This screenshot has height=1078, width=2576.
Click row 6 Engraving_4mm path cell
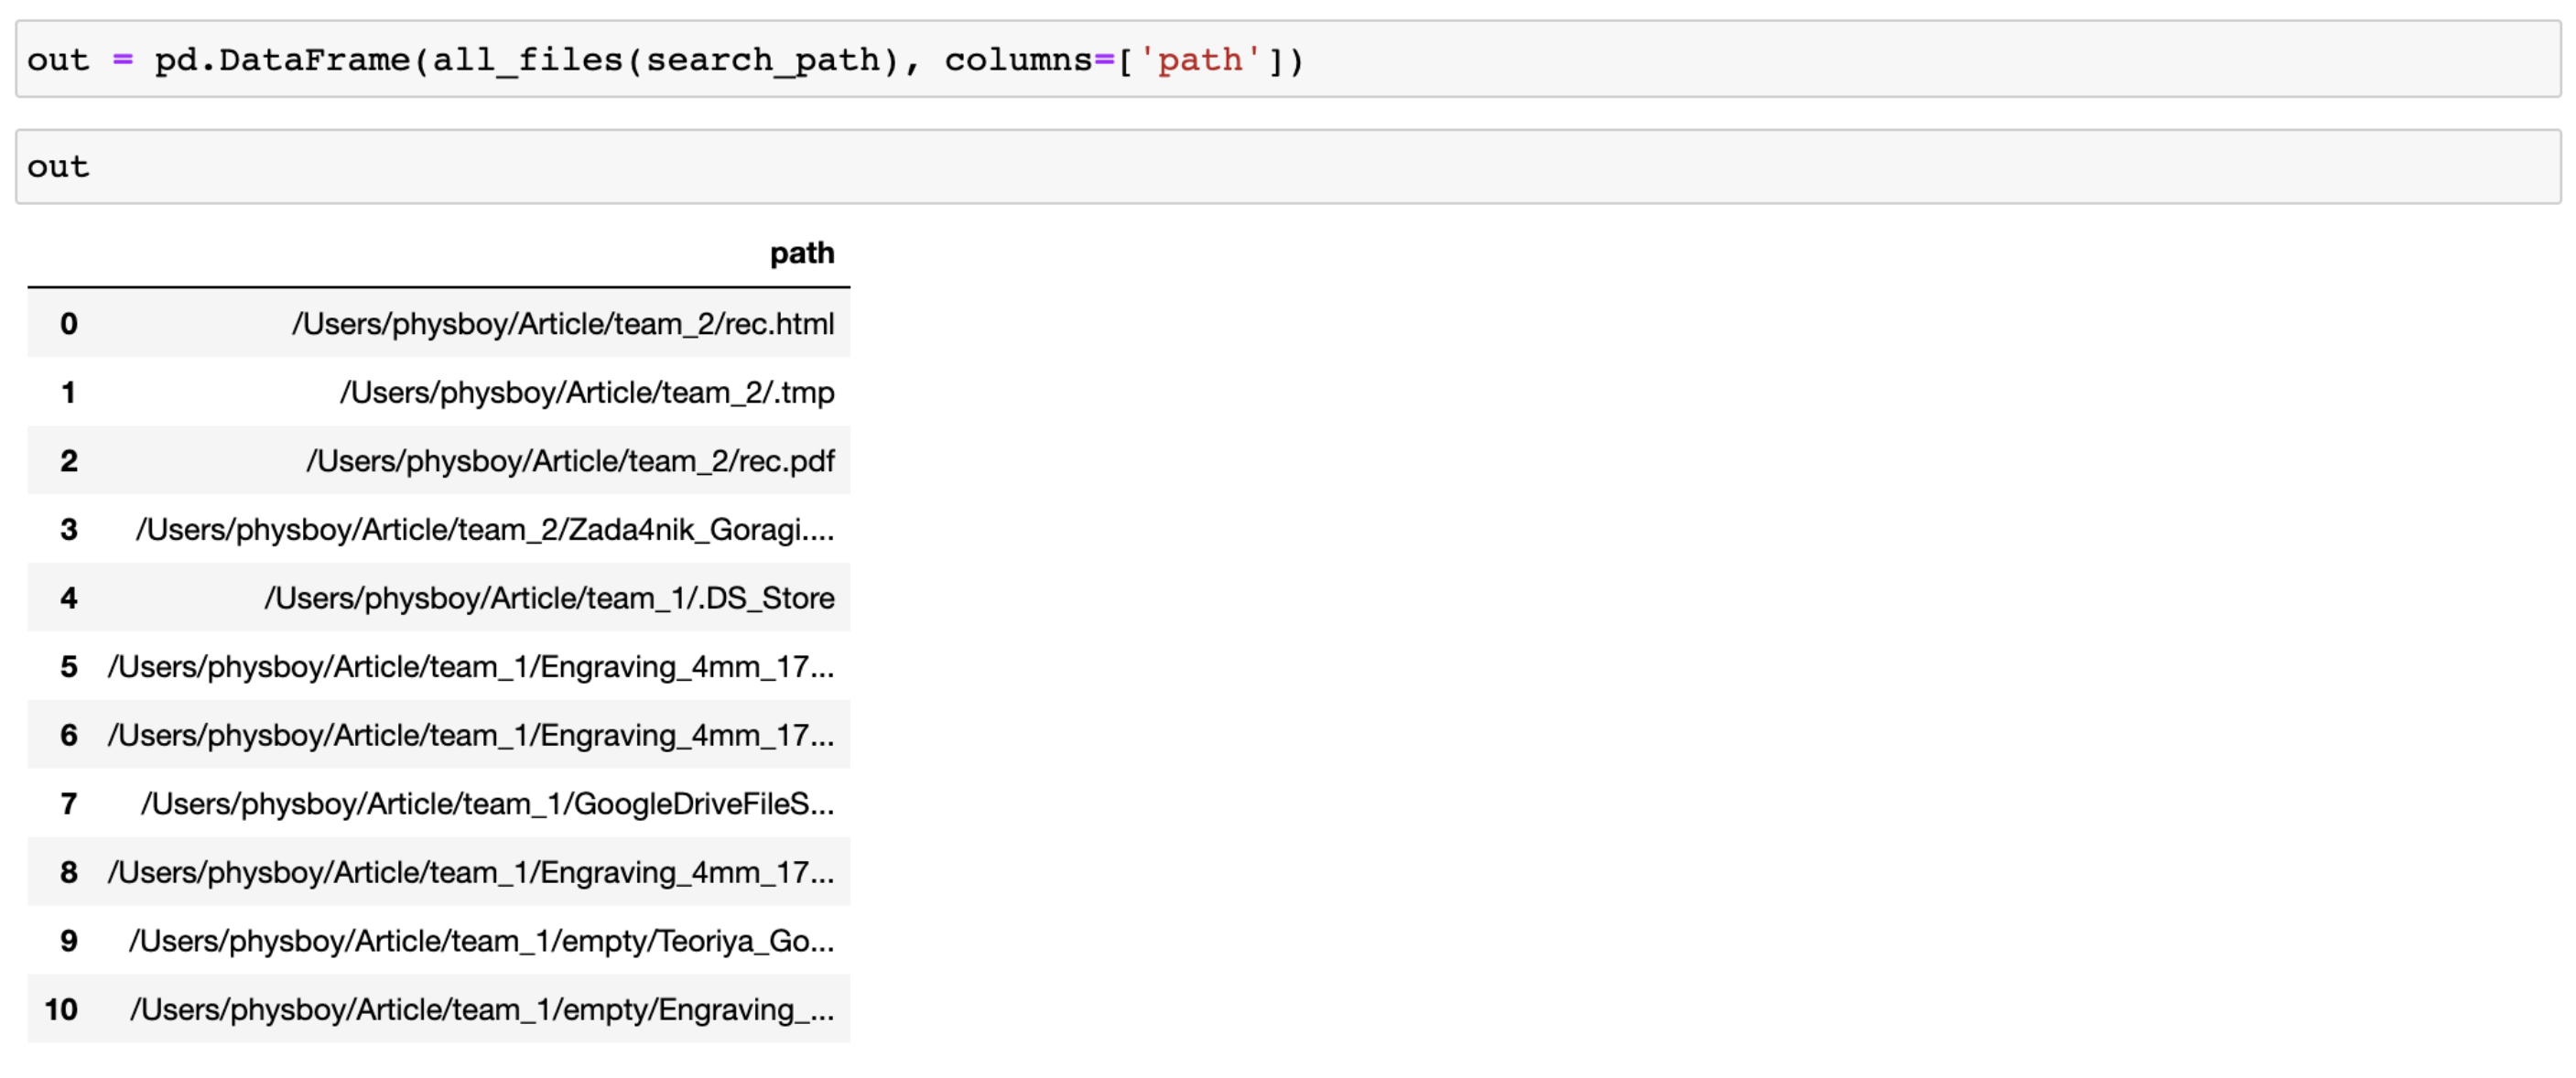click(470, 735)
